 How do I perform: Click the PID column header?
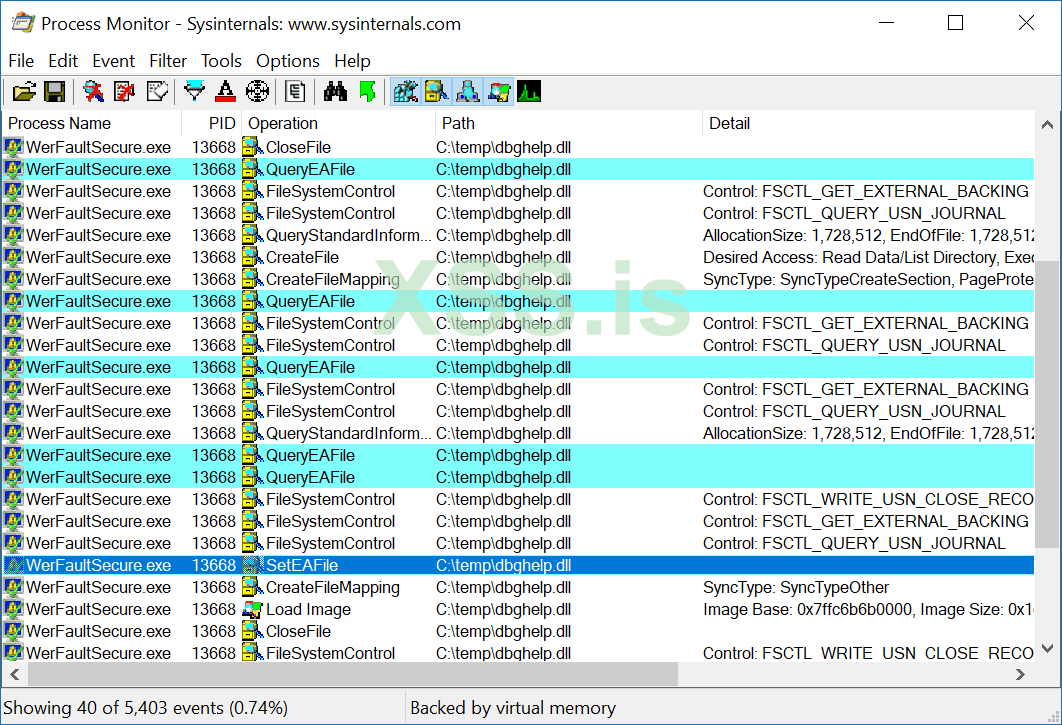click(212, 123)
